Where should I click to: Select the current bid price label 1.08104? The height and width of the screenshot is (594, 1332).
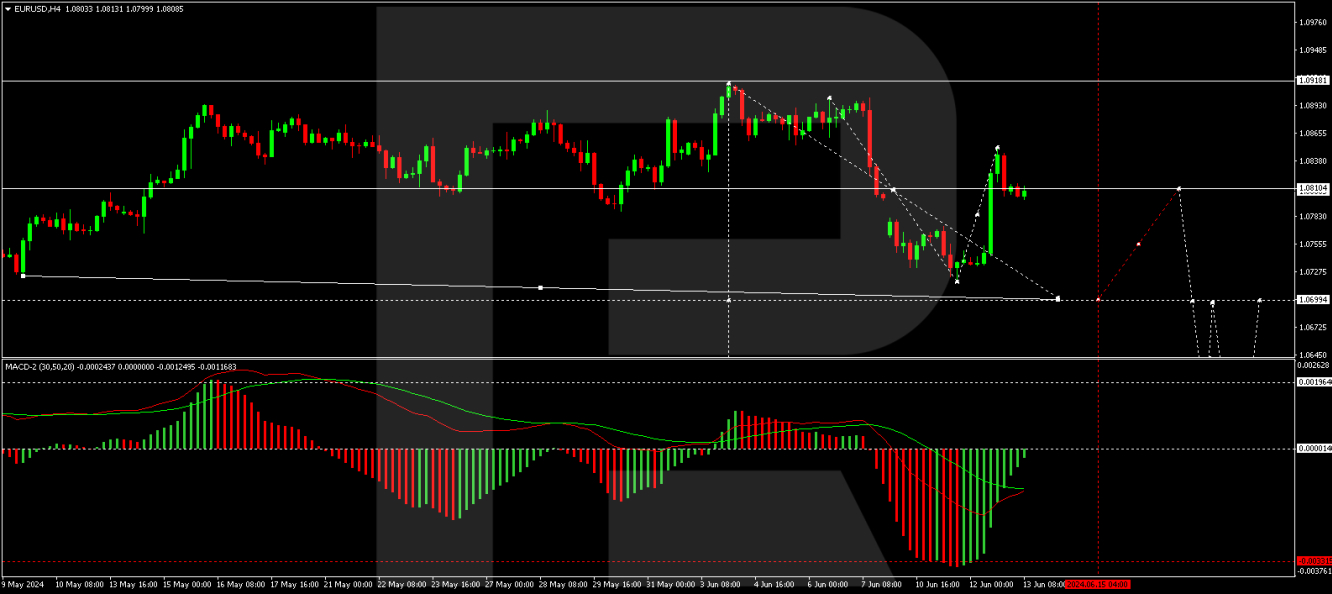pyautogui.click(x=1311, y=187)
